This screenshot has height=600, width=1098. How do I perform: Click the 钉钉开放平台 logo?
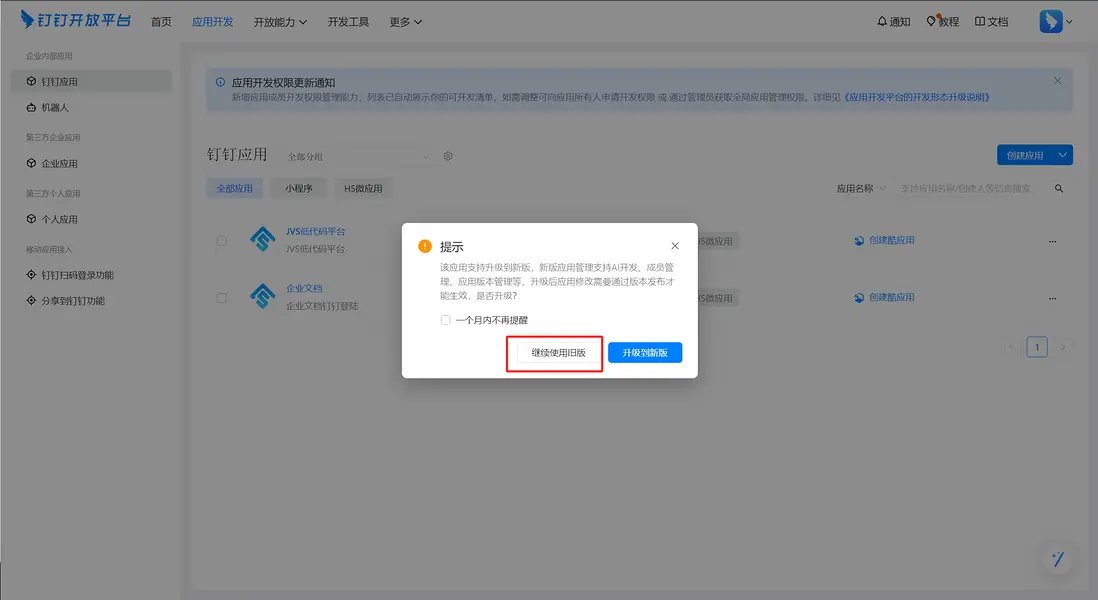72,20
